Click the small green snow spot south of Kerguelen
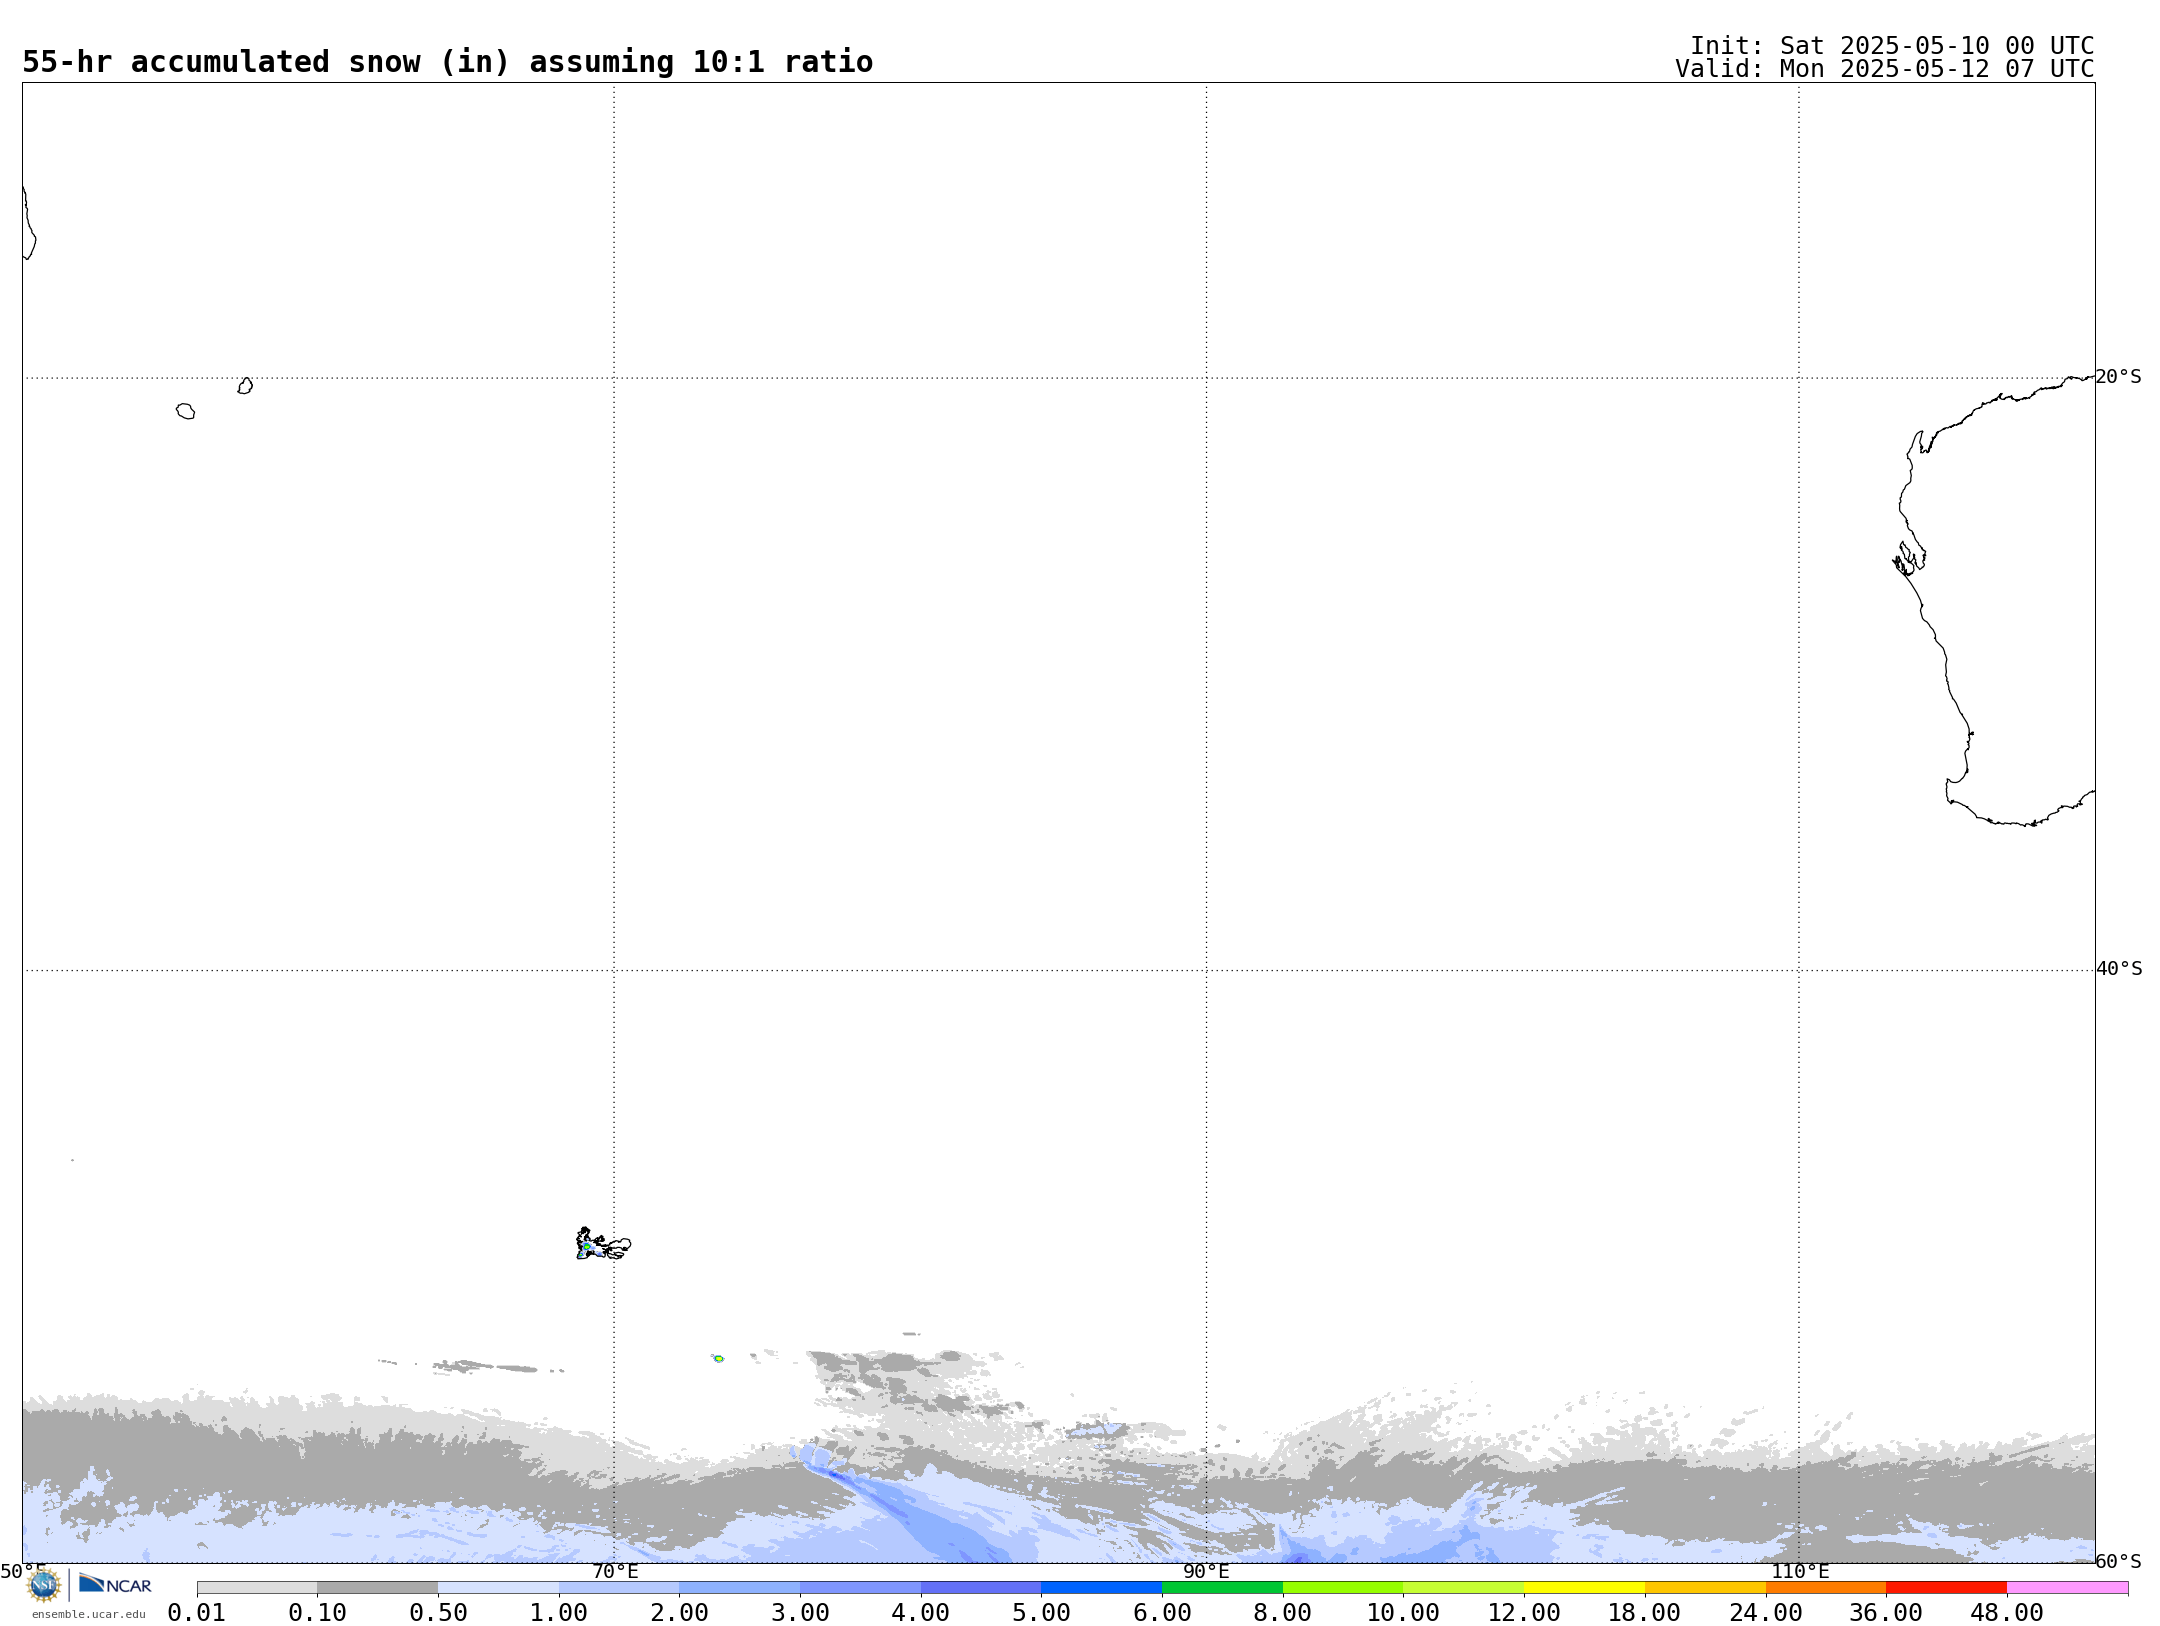This screenshot has width=2160, height=1626. point(718,1358)
